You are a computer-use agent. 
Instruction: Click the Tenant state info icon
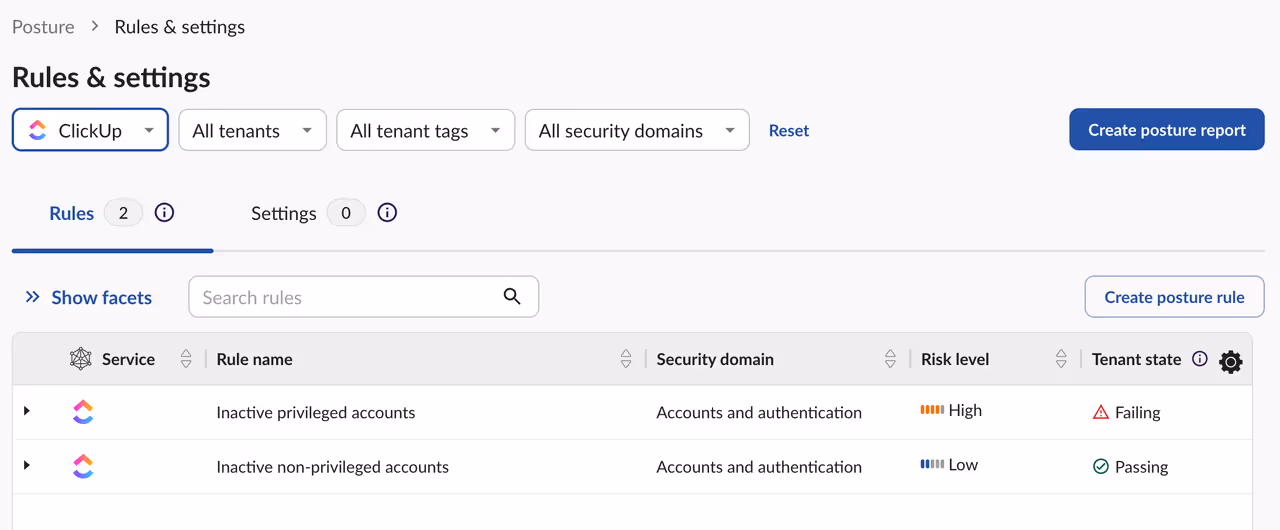pyautogui.click(x=1200, y=359)
